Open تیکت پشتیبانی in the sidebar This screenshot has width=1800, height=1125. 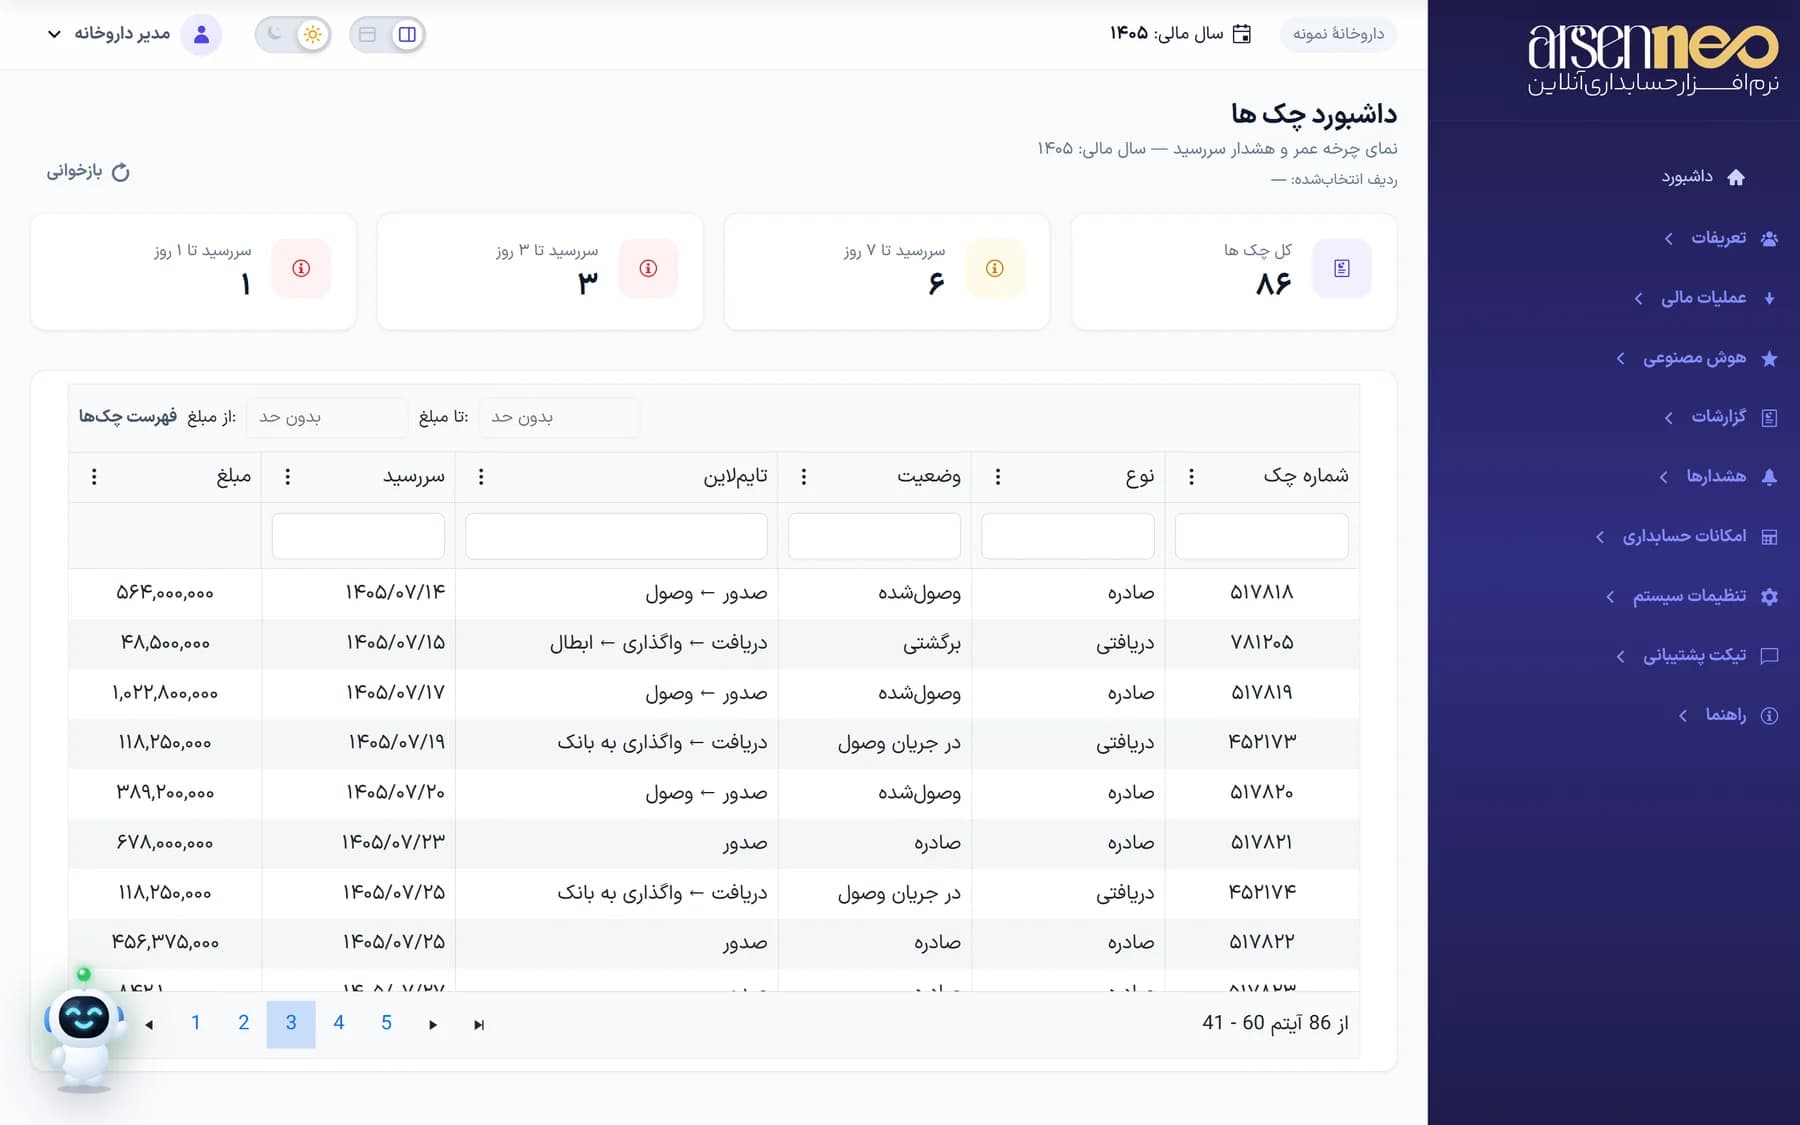[x=1696, y=656]
